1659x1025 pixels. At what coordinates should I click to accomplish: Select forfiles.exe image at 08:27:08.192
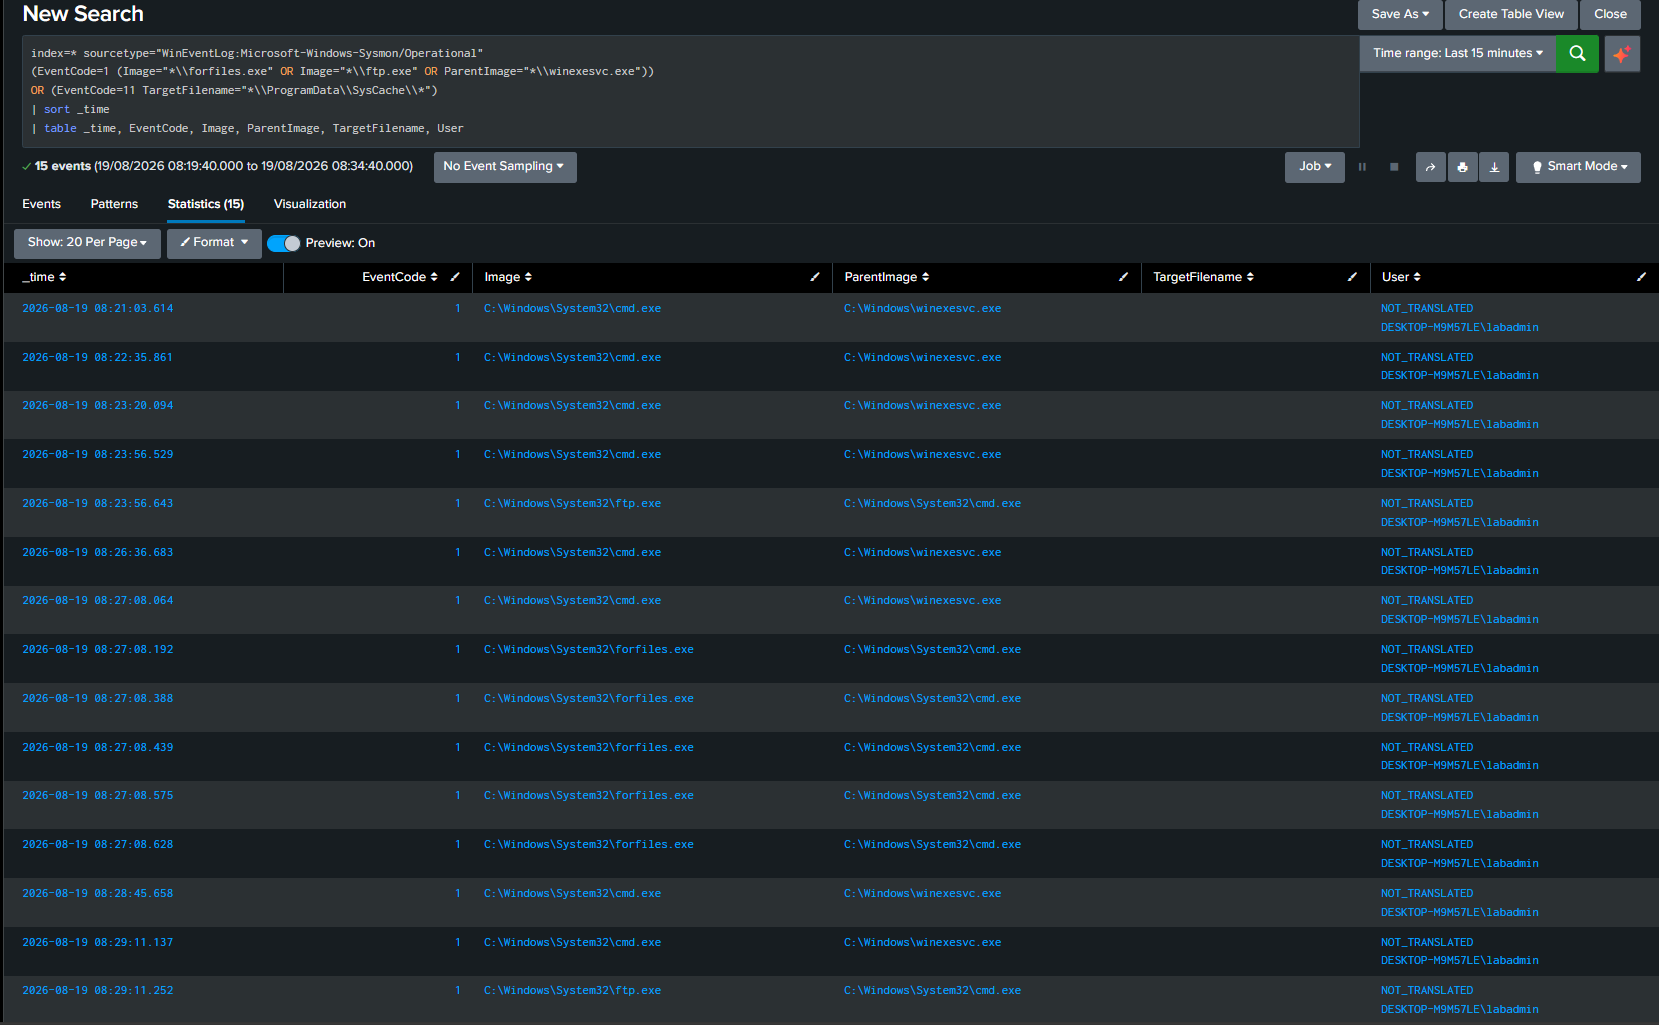coord(589,650)
